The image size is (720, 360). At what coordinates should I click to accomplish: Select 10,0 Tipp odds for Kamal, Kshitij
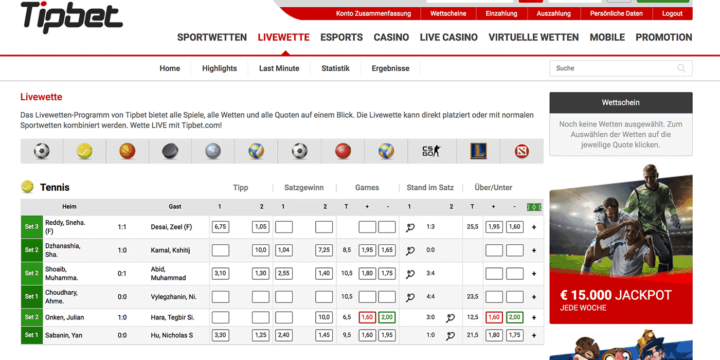260,250
